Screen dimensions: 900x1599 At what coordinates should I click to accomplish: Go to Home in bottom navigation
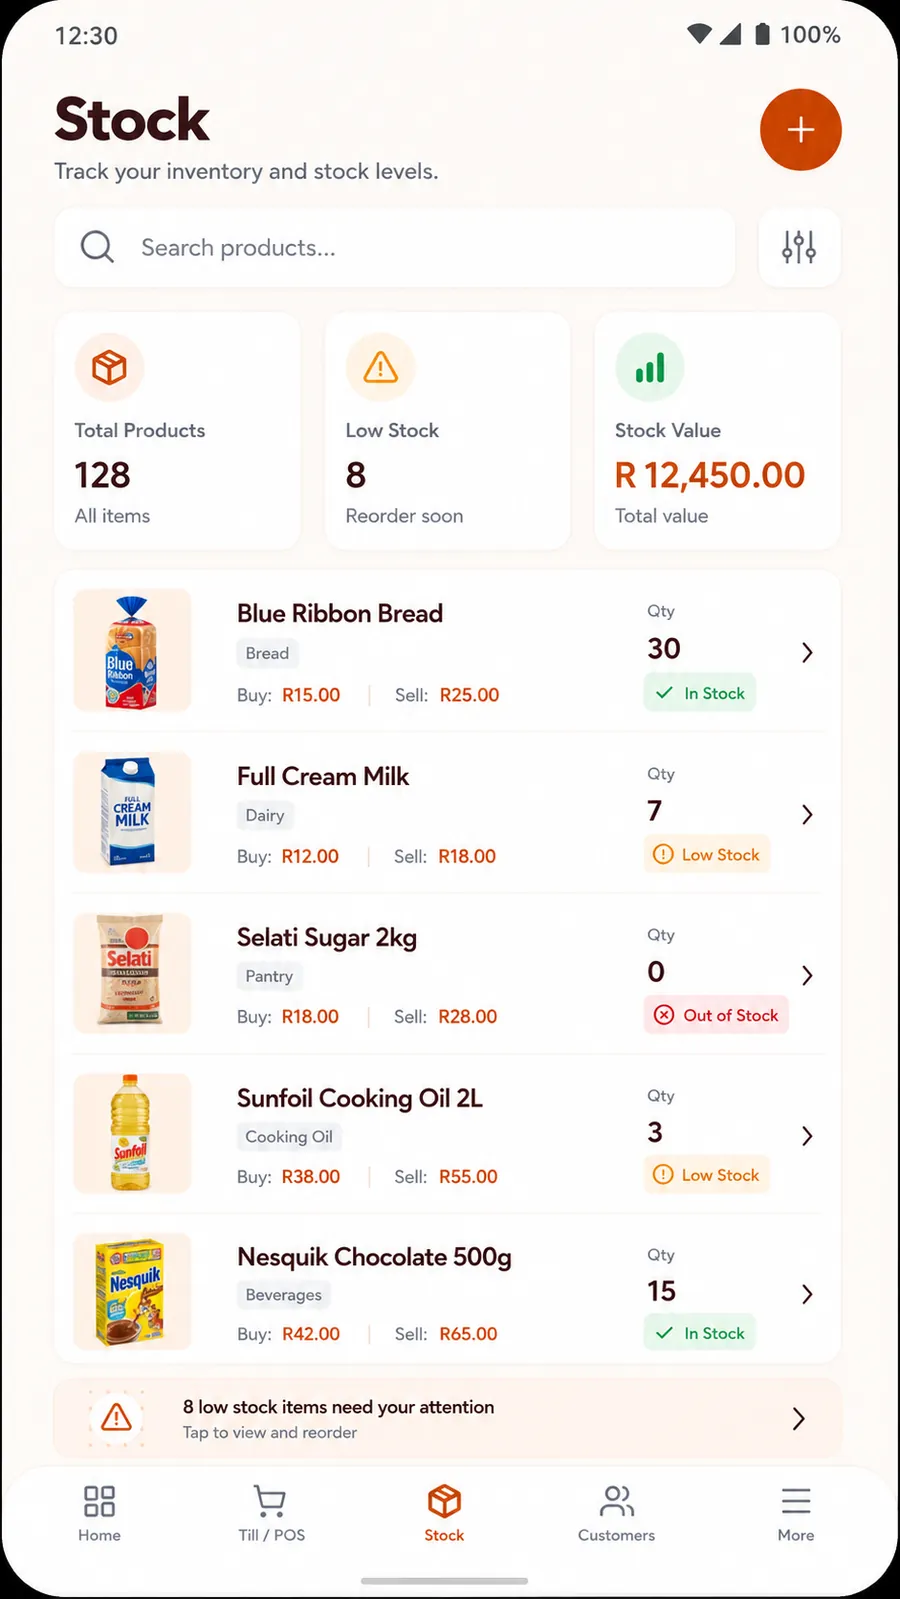point(99,1513)
